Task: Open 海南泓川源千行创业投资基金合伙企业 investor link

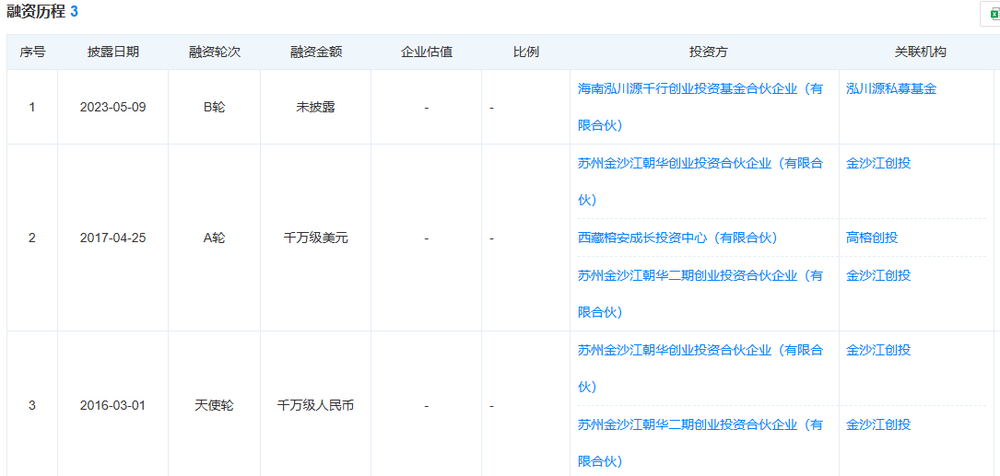Action: [700, 107]
